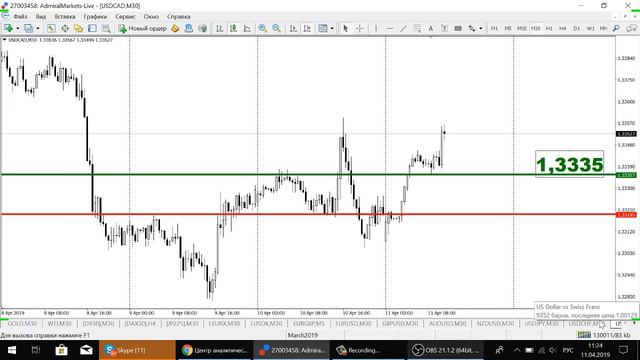Screen dimensions: 640x360
Task: Select the Cursor arrow tool
Action: [x=346, y=28]
